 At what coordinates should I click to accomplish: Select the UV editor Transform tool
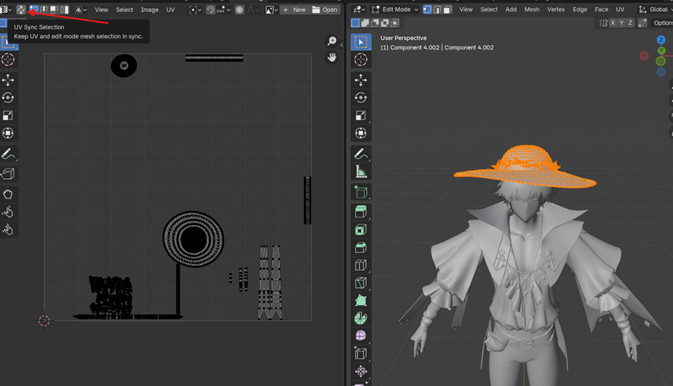point(8,133)
